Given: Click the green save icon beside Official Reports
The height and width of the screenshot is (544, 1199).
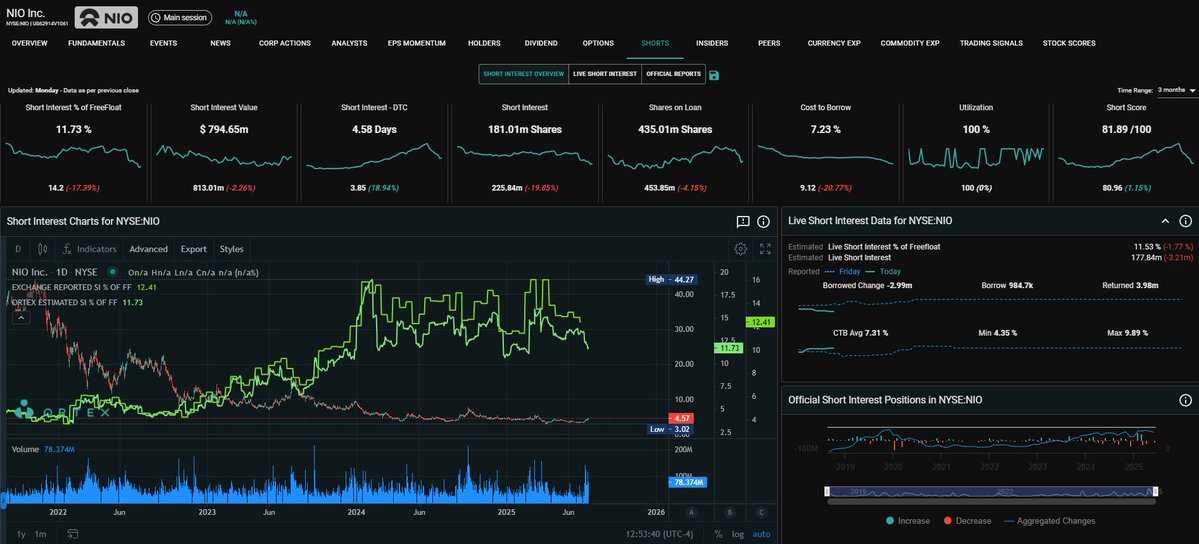Looking at the screenshot, I should click(714, 75).
